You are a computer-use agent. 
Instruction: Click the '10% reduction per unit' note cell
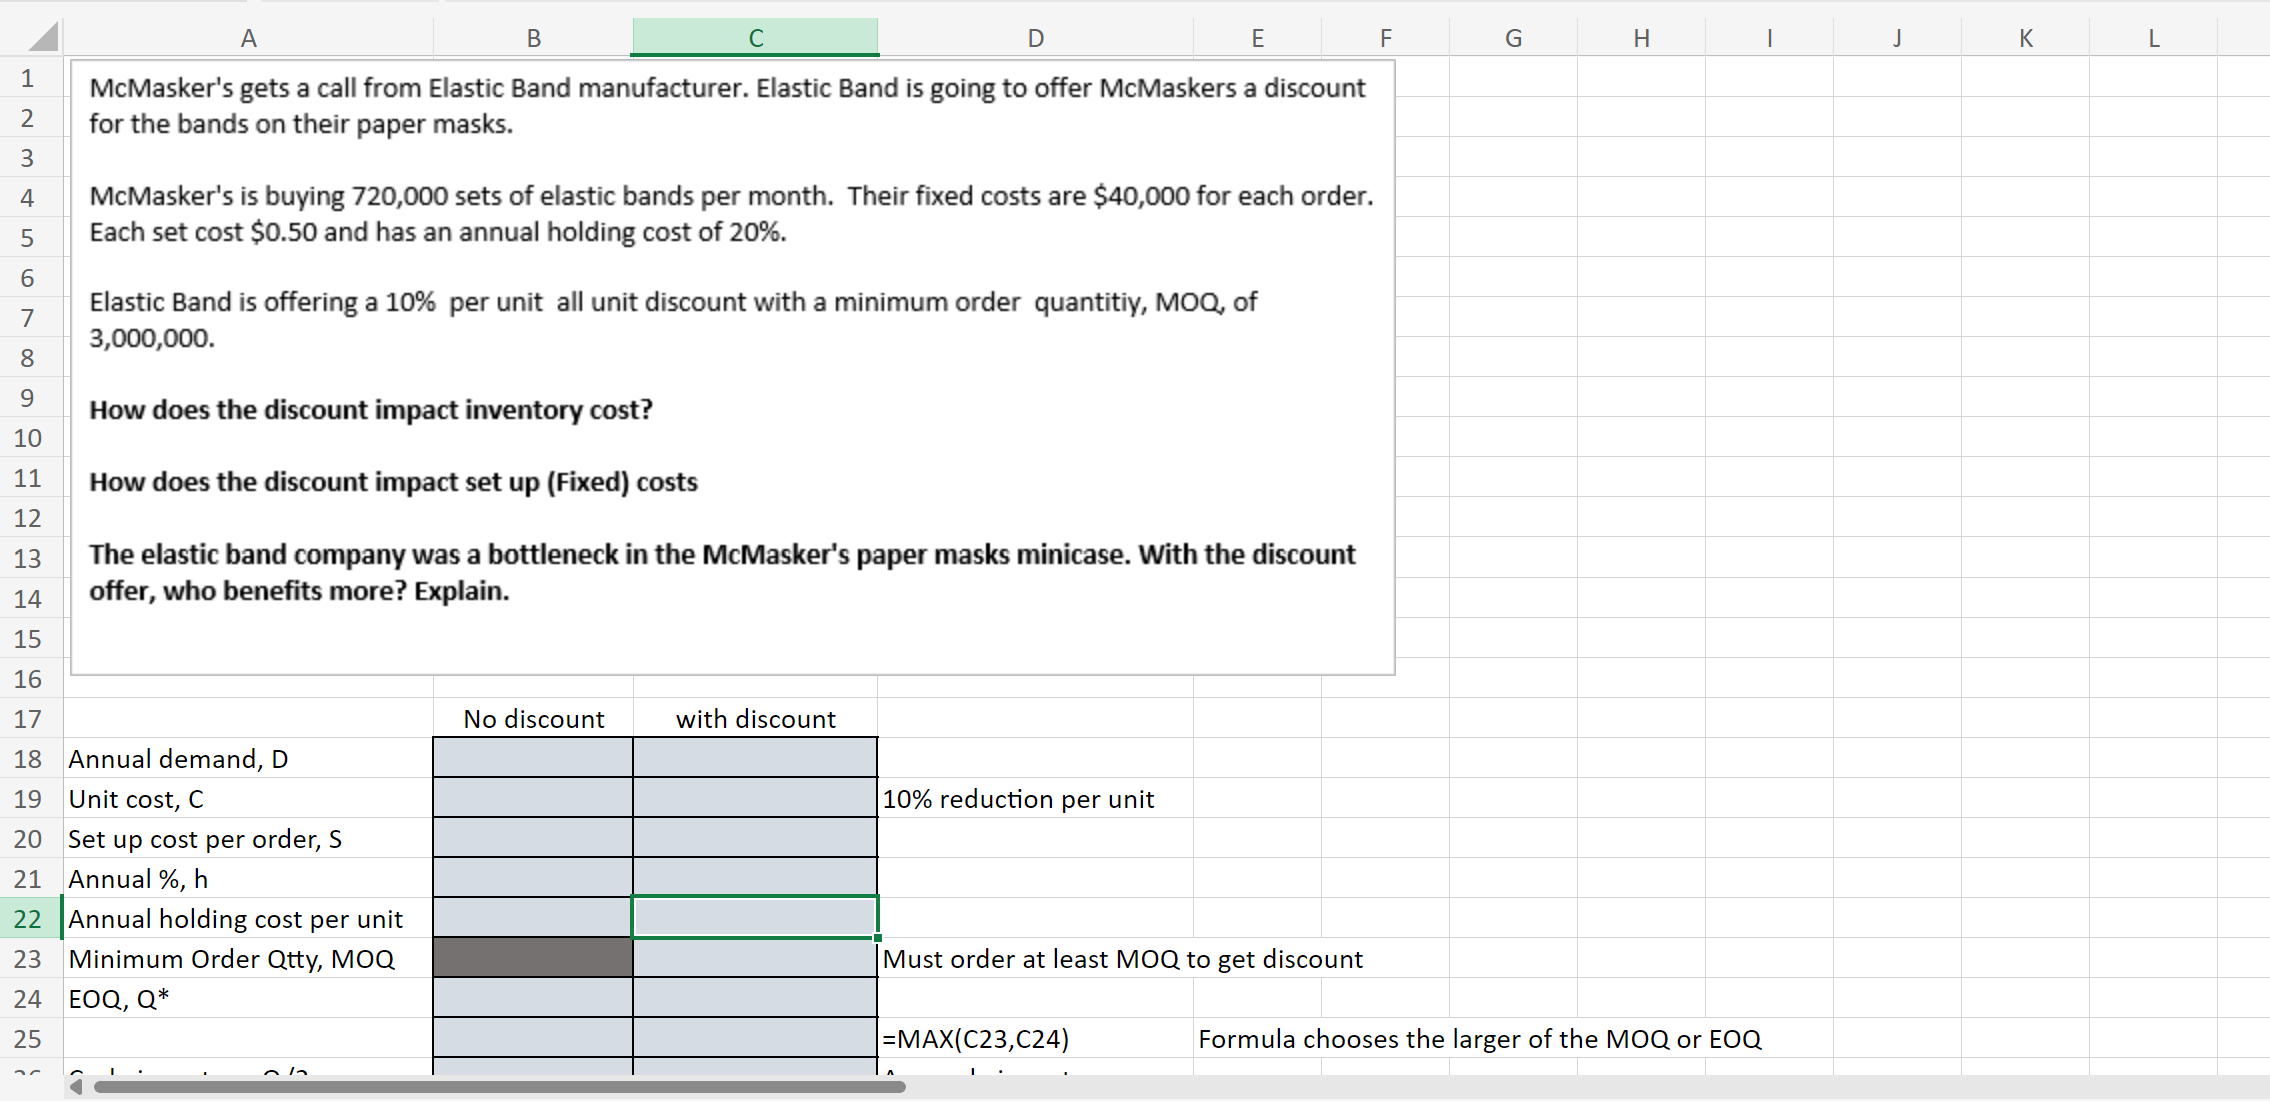click(1018, 798)
